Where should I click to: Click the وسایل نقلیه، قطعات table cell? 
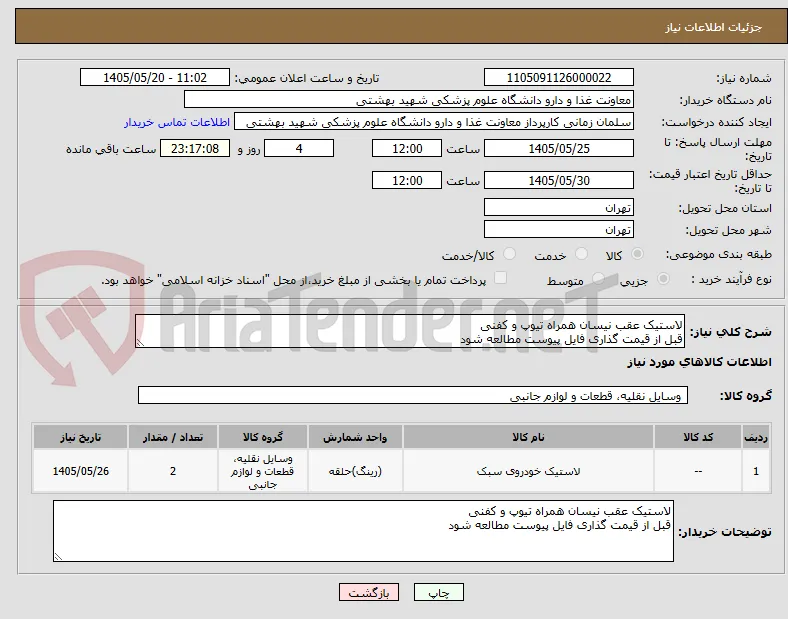263,471
